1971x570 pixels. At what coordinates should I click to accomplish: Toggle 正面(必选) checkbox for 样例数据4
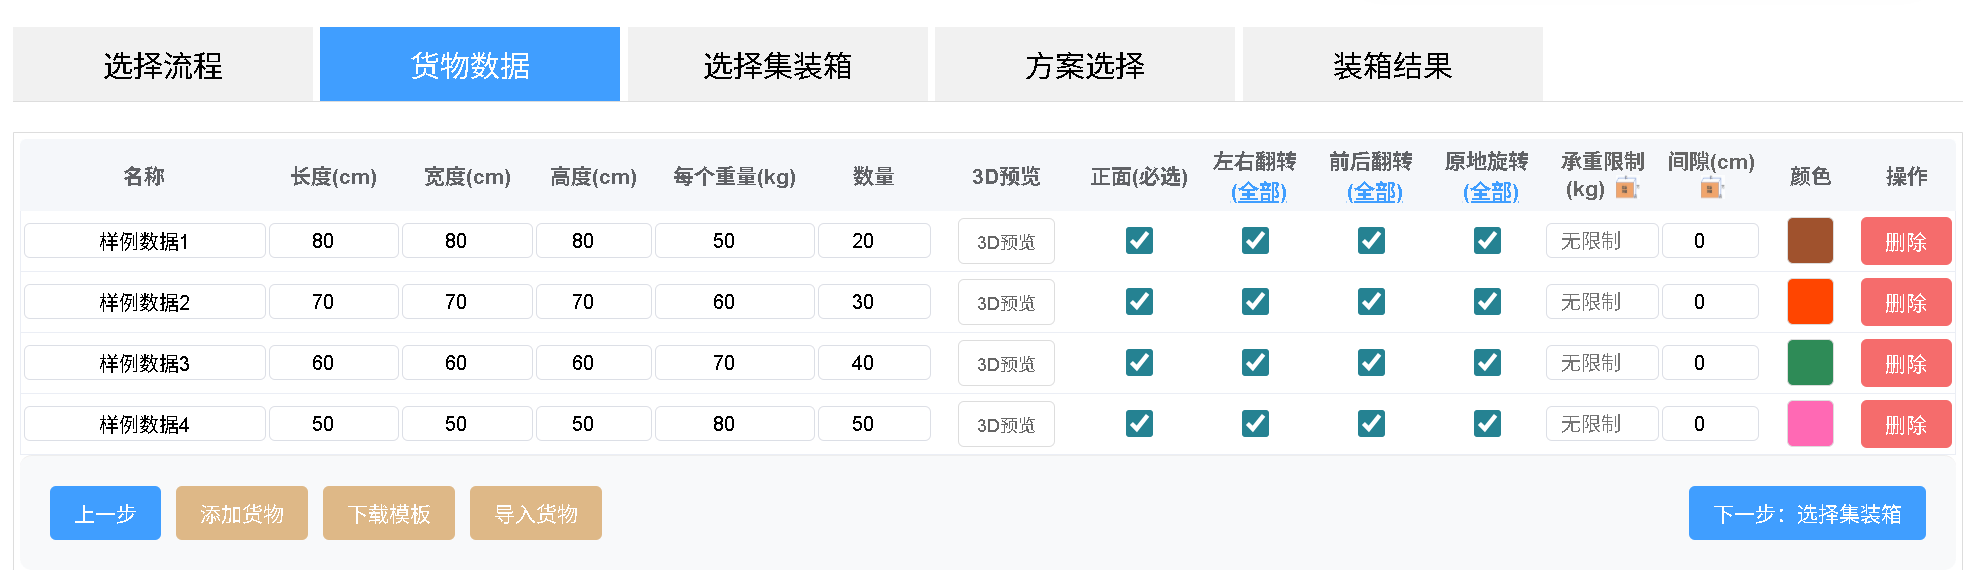[1139, 423]
